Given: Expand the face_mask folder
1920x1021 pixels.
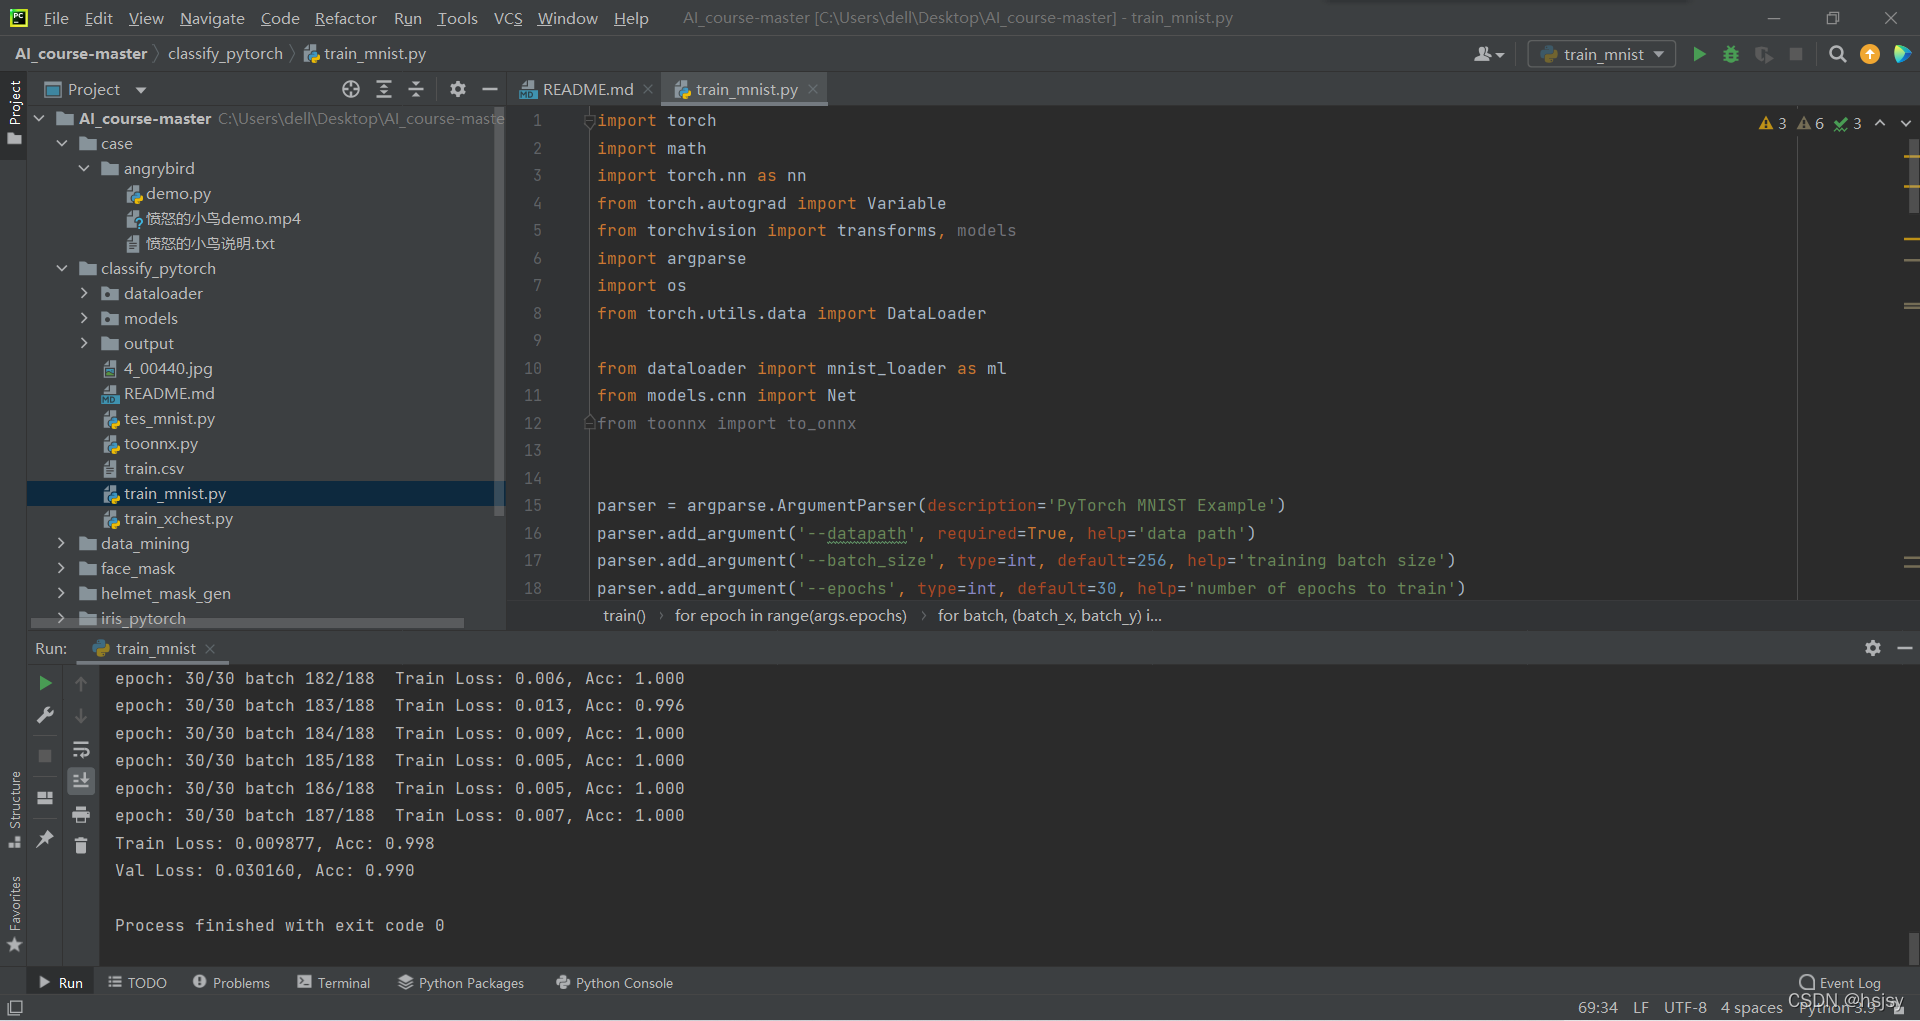Looking at the screenshot, I should [x=62, y=568].
